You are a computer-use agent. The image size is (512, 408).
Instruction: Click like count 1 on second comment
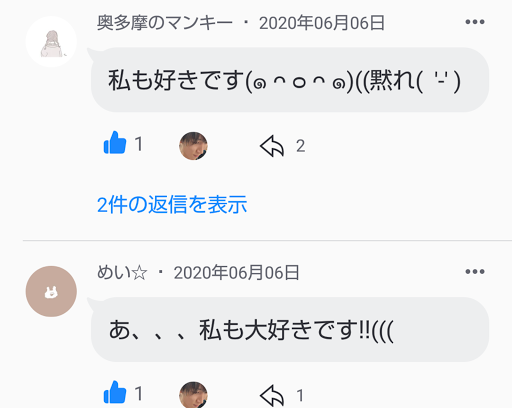(x=139, y=394)
